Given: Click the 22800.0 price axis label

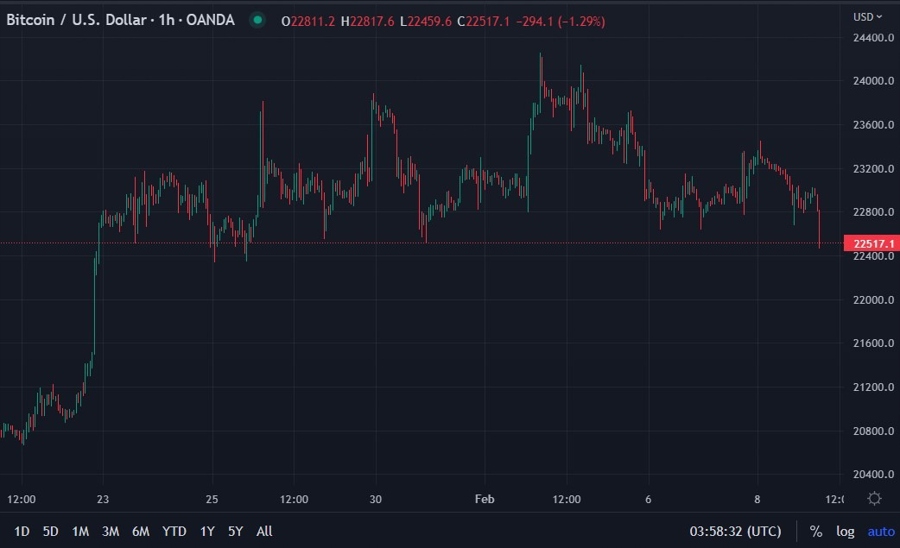Looking at the screenshot, I should pos(874,212).
